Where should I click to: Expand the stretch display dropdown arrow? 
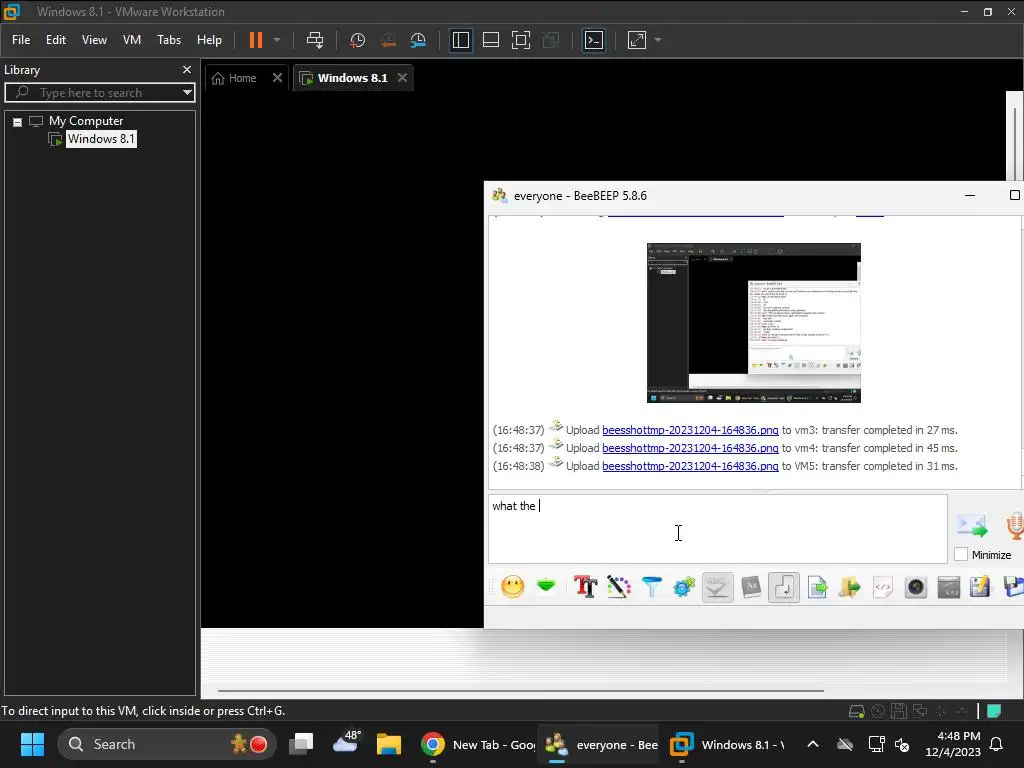(x=658, y=40)
